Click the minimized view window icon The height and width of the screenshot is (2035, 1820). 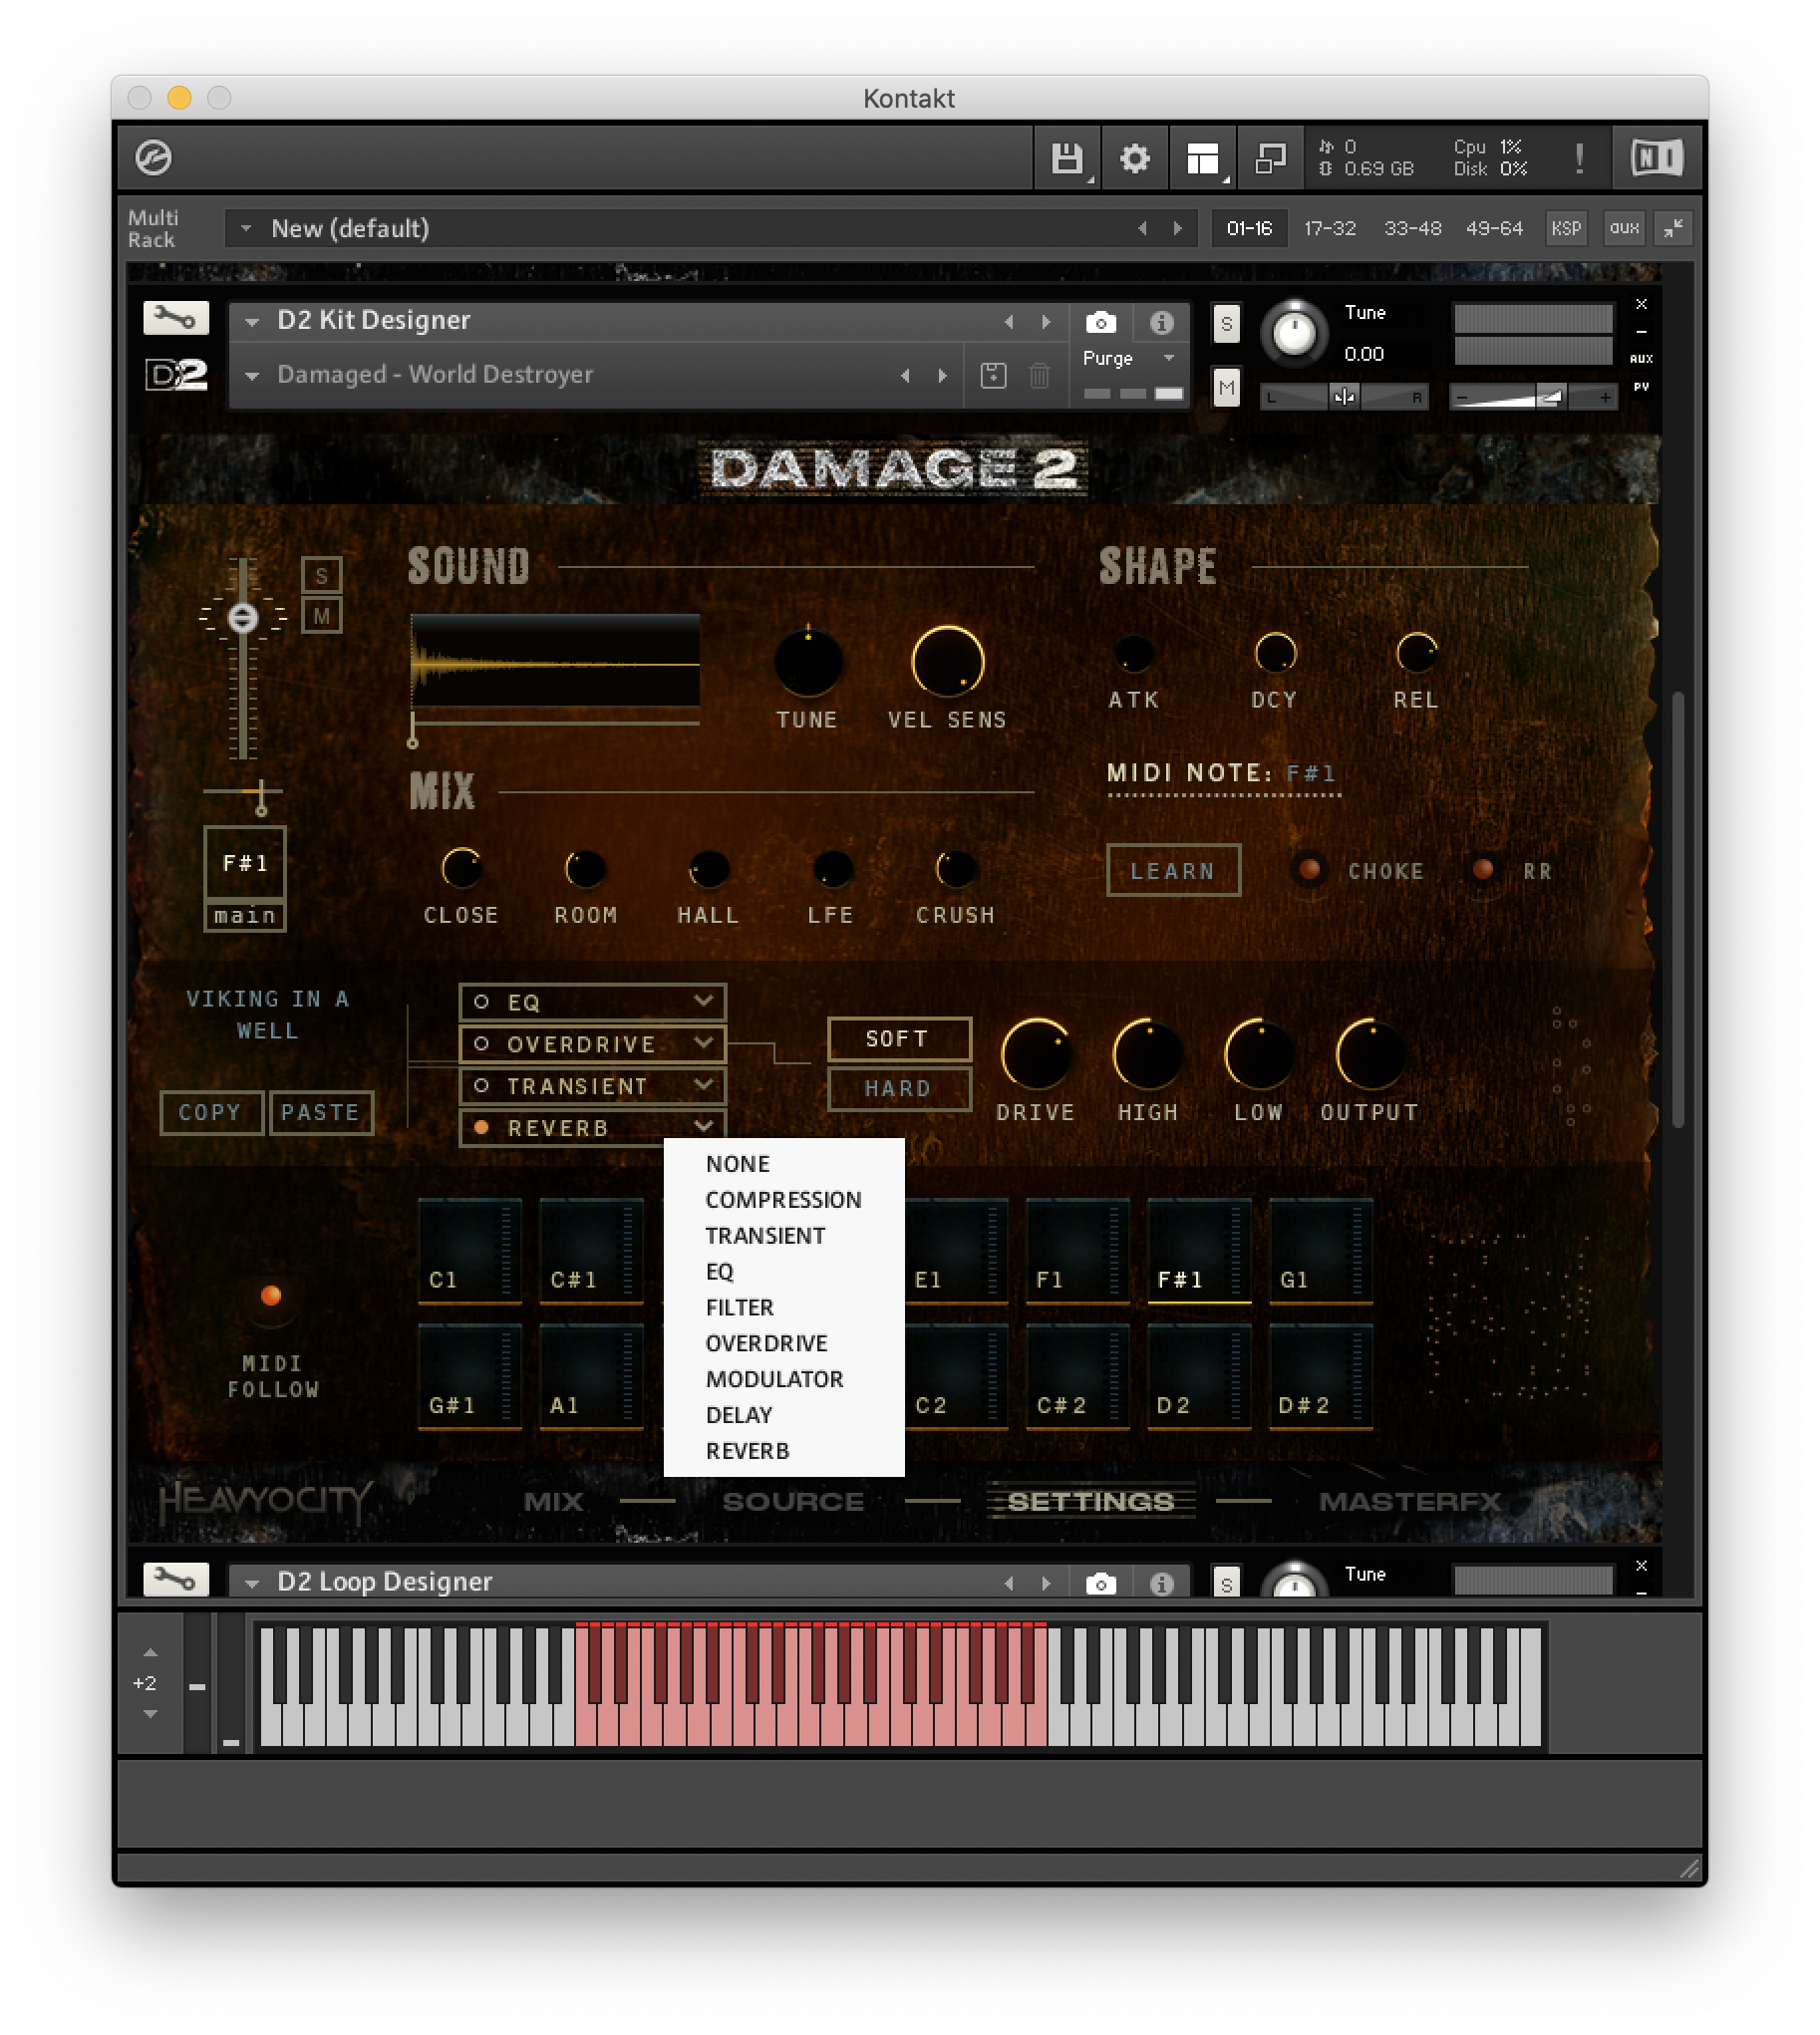(x=1270, y=158)
